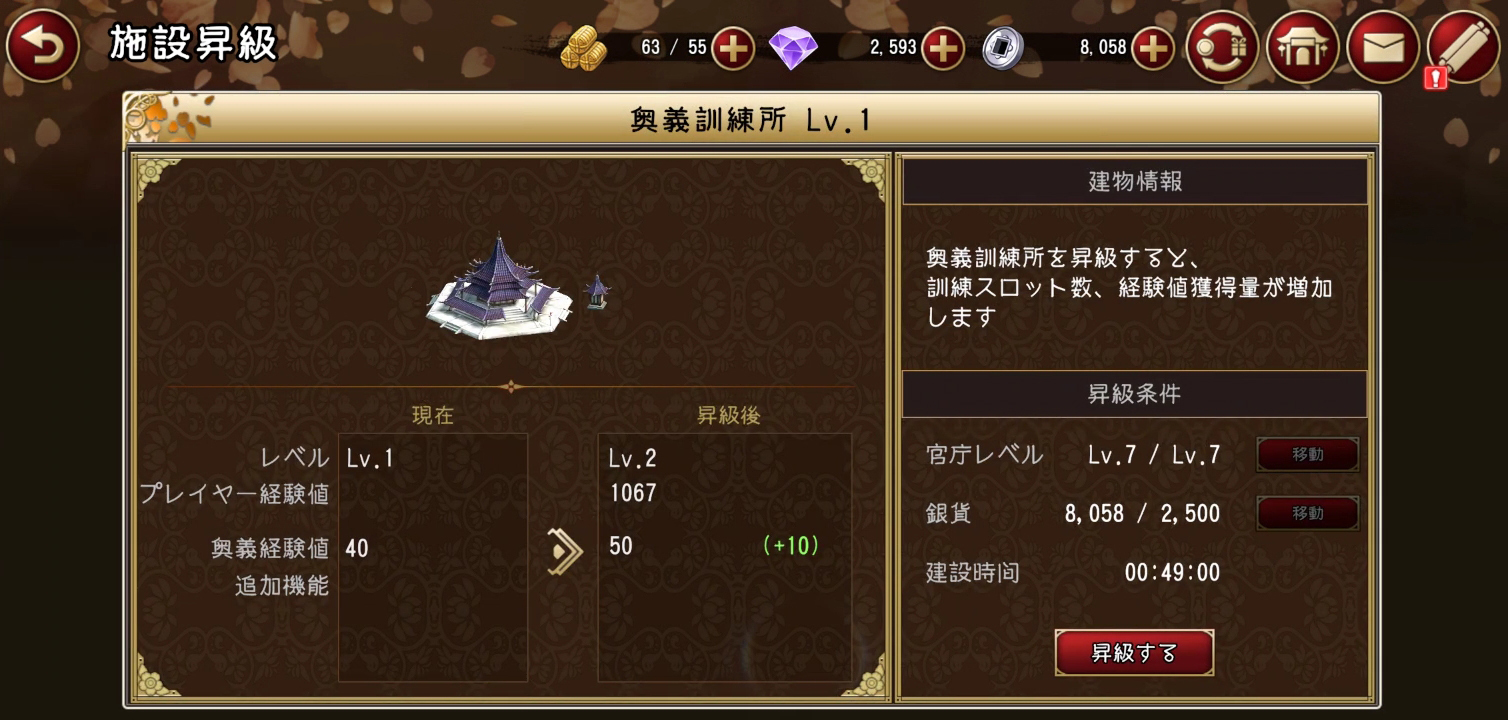Tap the 昇級後 stats panel
This screenshot has width=1508, height=720.
tap(725, 557)
